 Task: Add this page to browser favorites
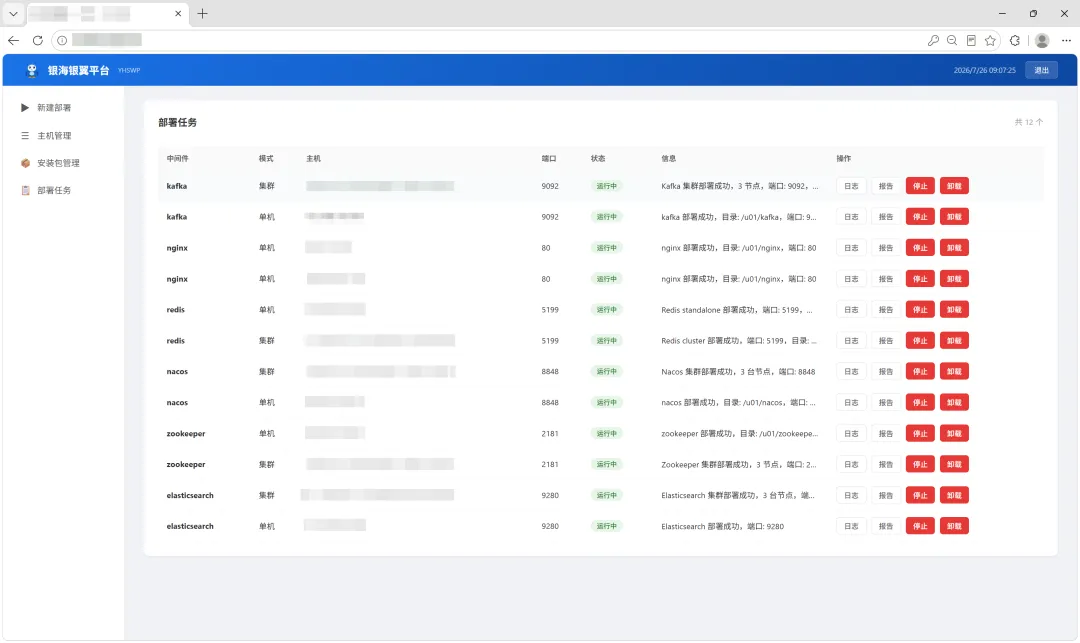pyautogui.click(x=990, y=41)
